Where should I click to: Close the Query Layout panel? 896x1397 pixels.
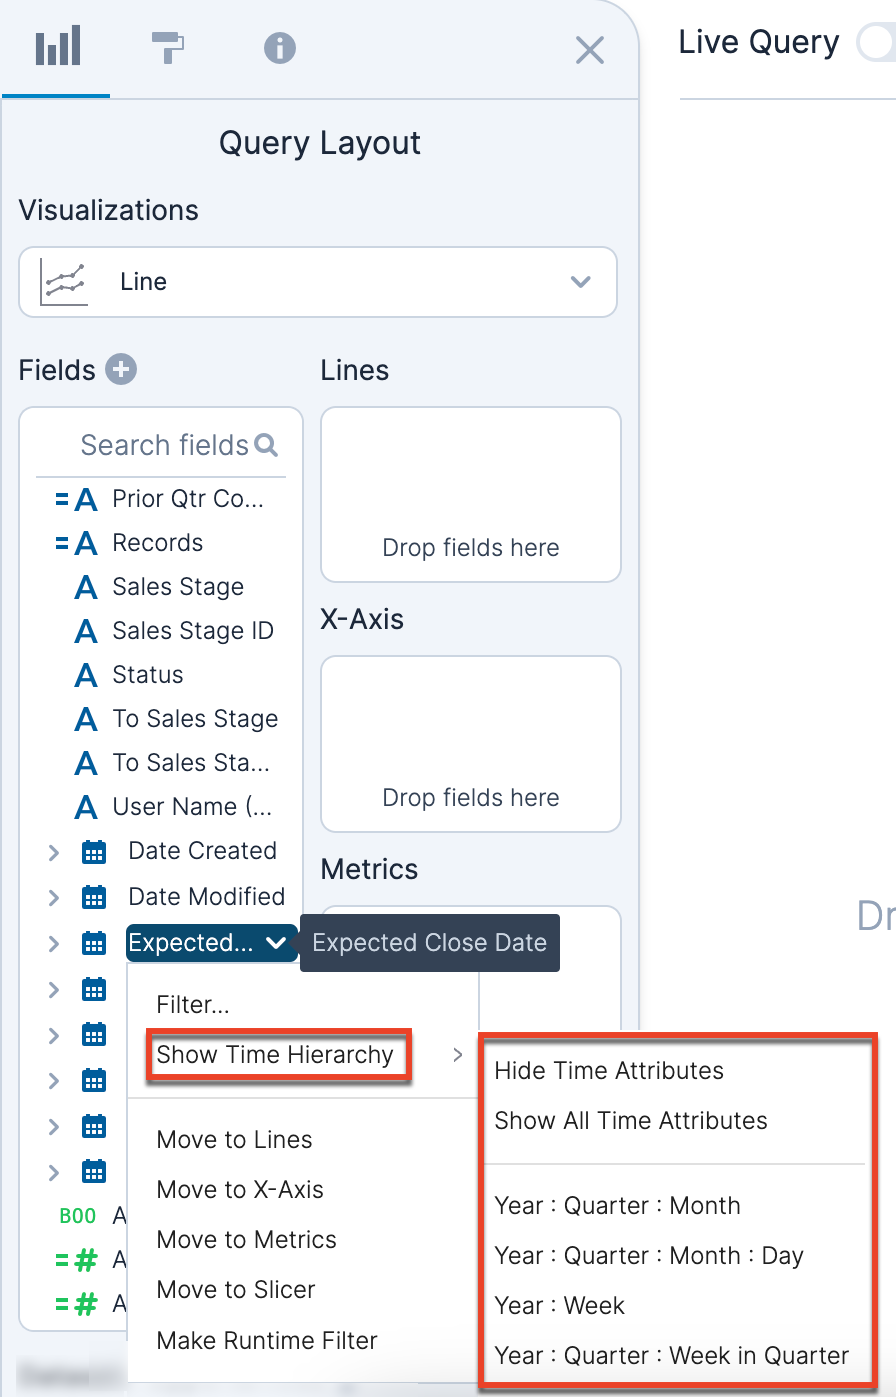click(x=590, y=50)
